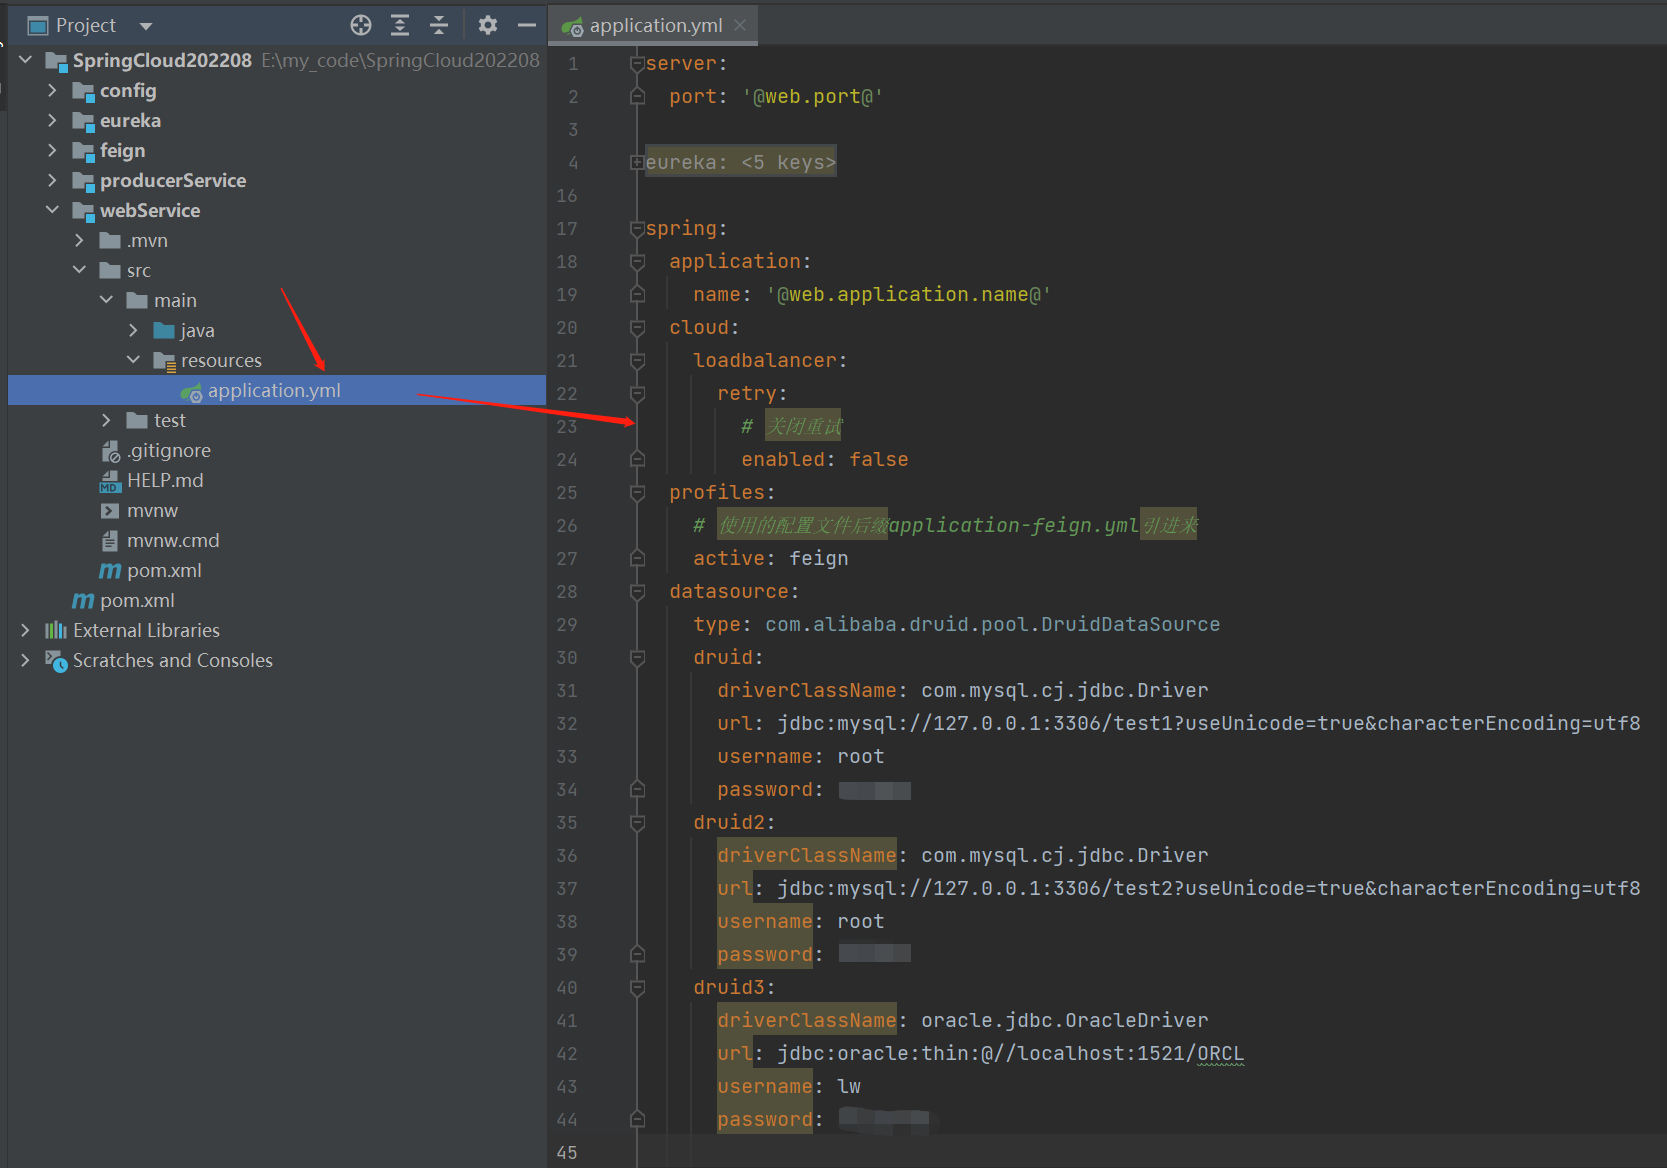
Task: Expand the feign module folder
Action: coord(53,150)
